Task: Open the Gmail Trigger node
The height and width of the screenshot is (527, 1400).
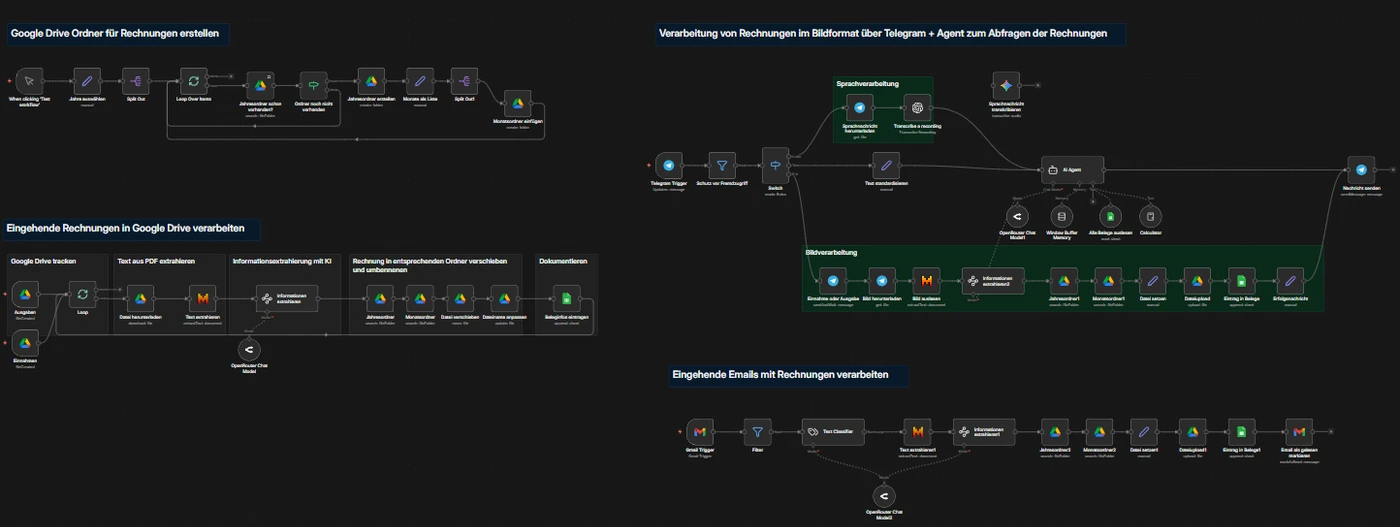Action: pos(700,432)
